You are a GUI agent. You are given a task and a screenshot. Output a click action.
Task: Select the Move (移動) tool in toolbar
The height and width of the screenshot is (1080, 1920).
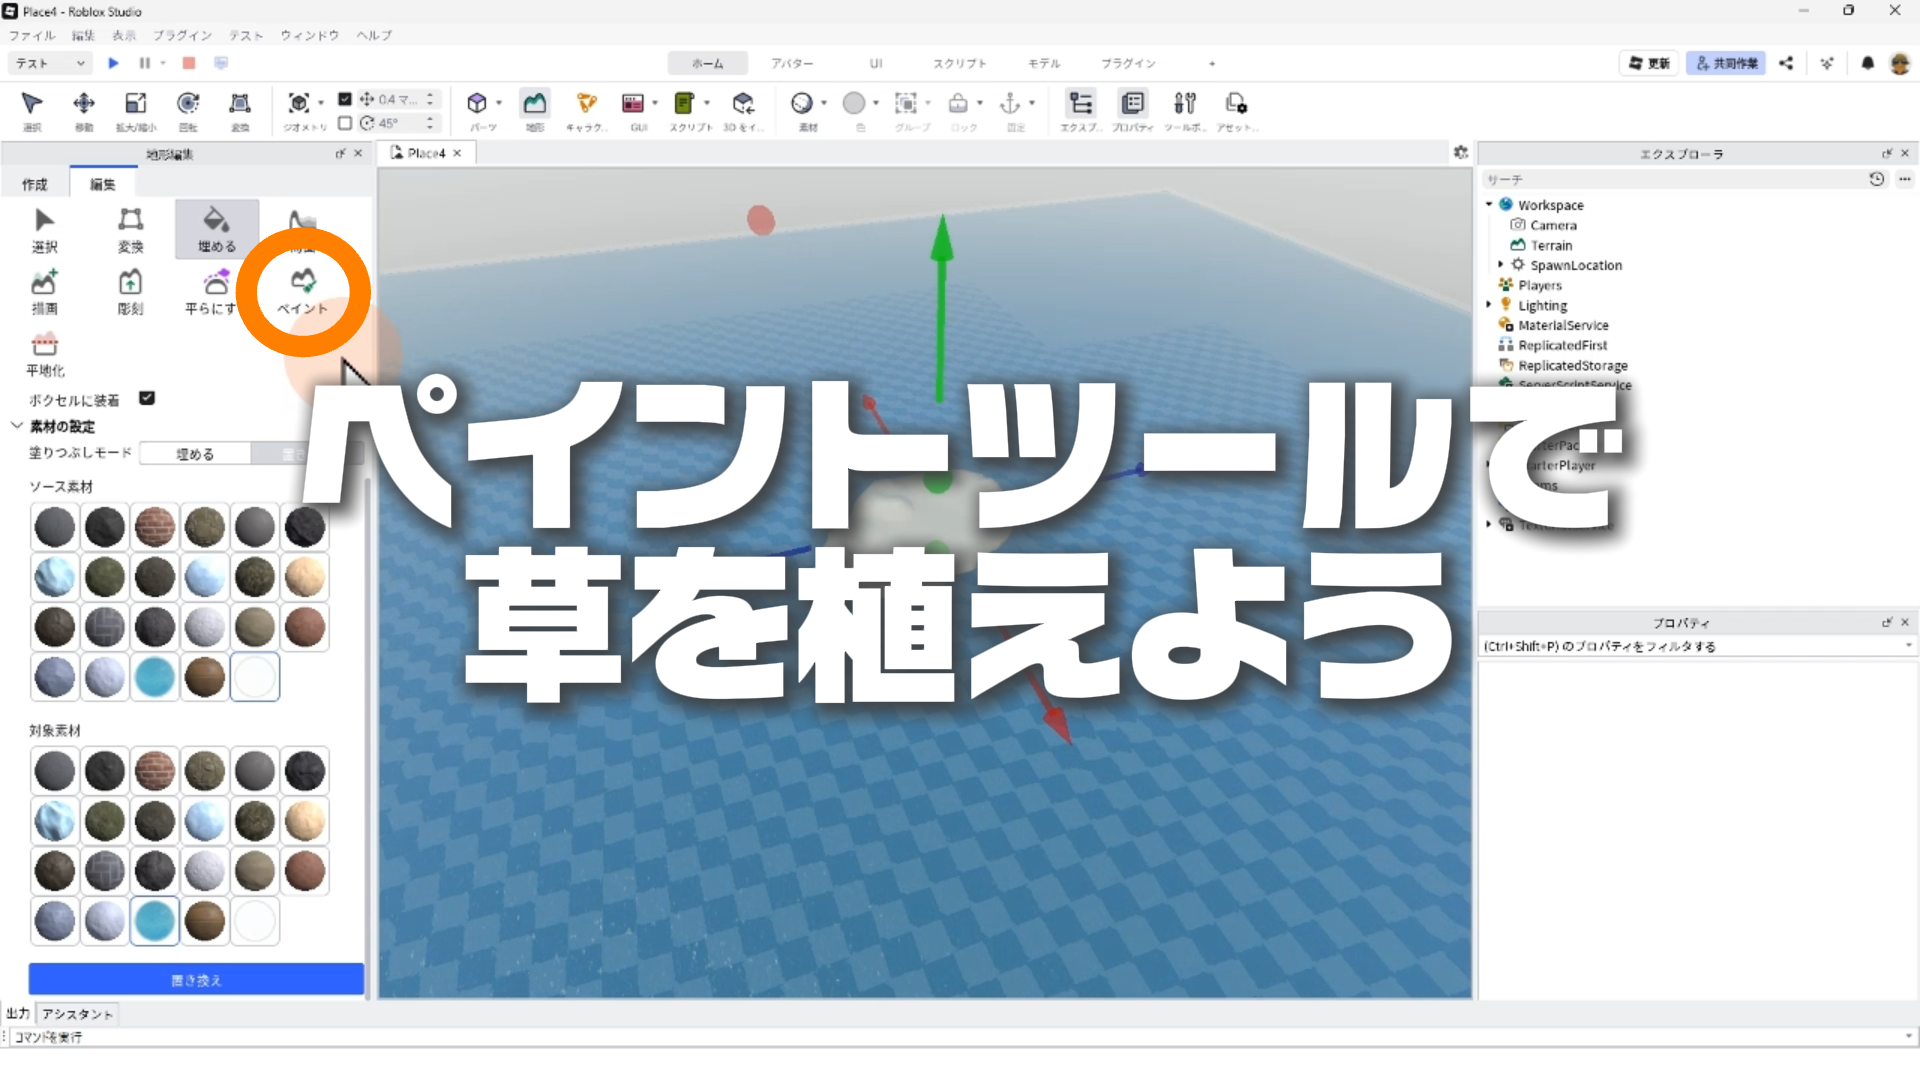coord(84,104)
